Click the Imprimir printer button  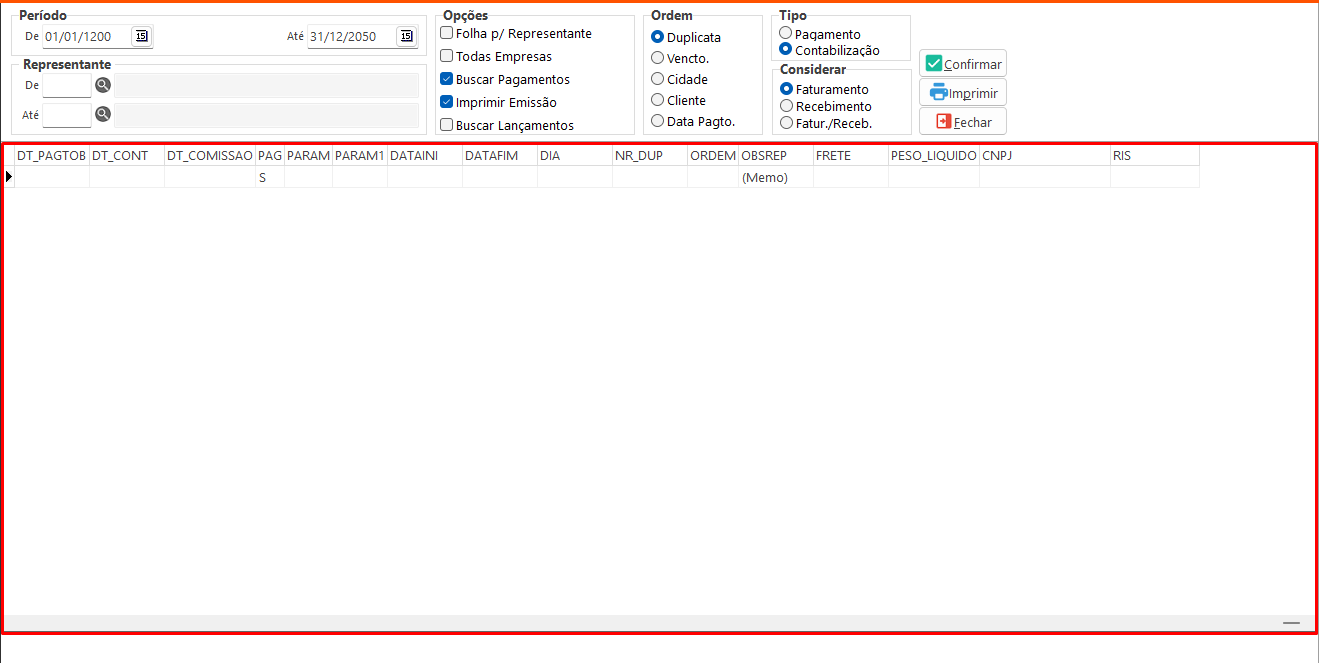point(962,93)
